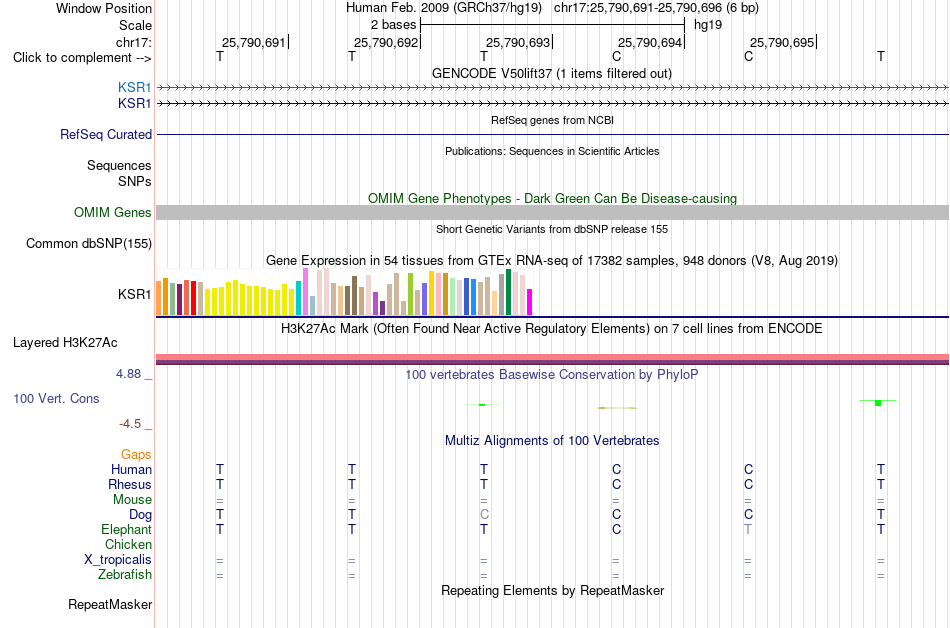The height and width of the screenshot is (628, 950).
Task: Click the OMIM Gene Phenotypes title text
Action: click(x=553, y=199)
